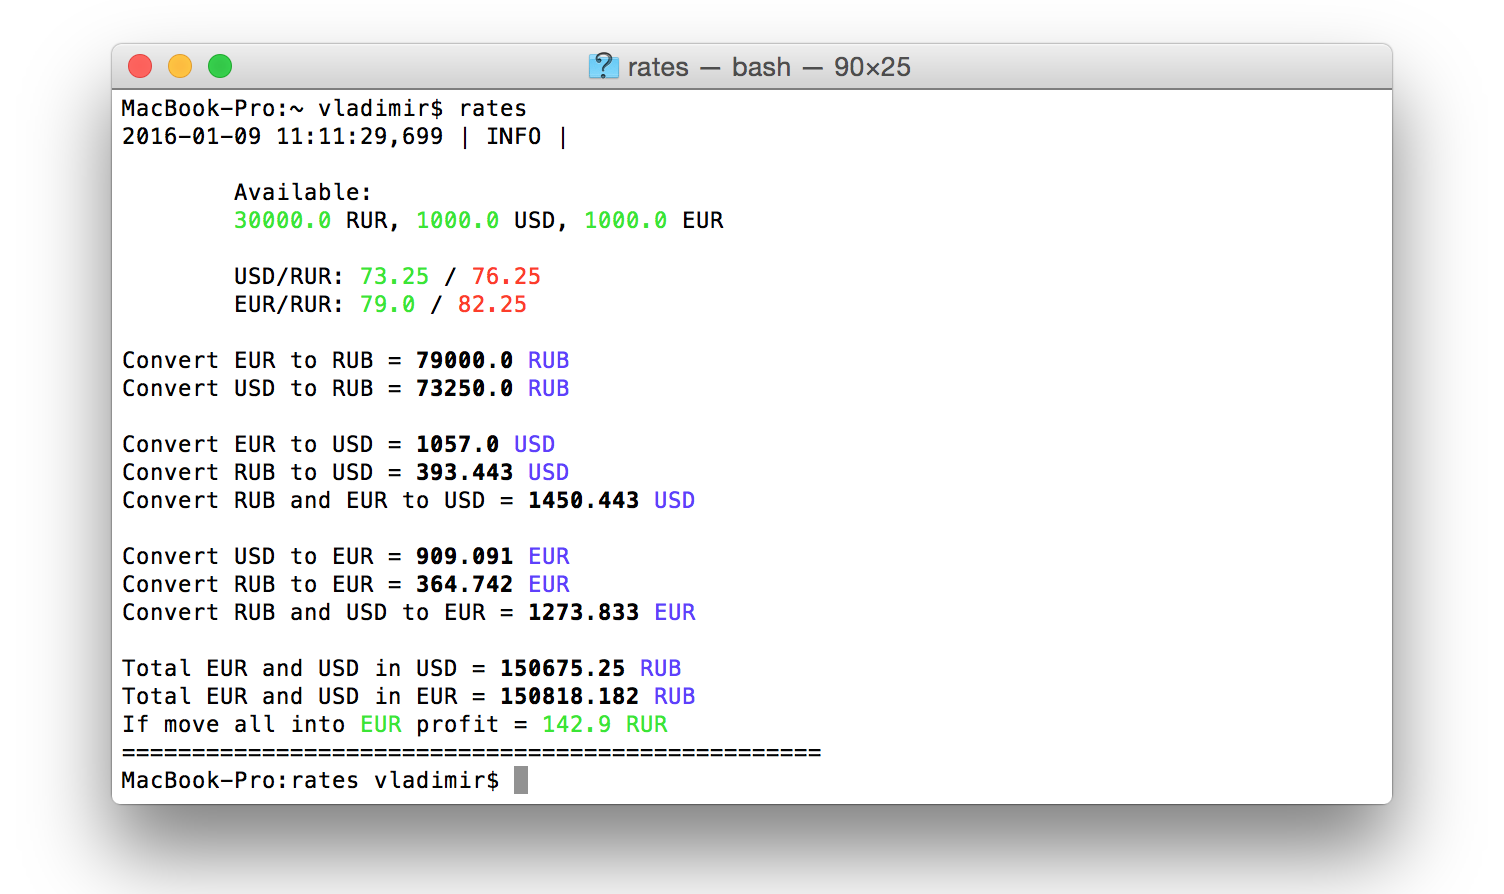Click the green '30000.0' RUR amount
1504x894 pixels.
282,220
